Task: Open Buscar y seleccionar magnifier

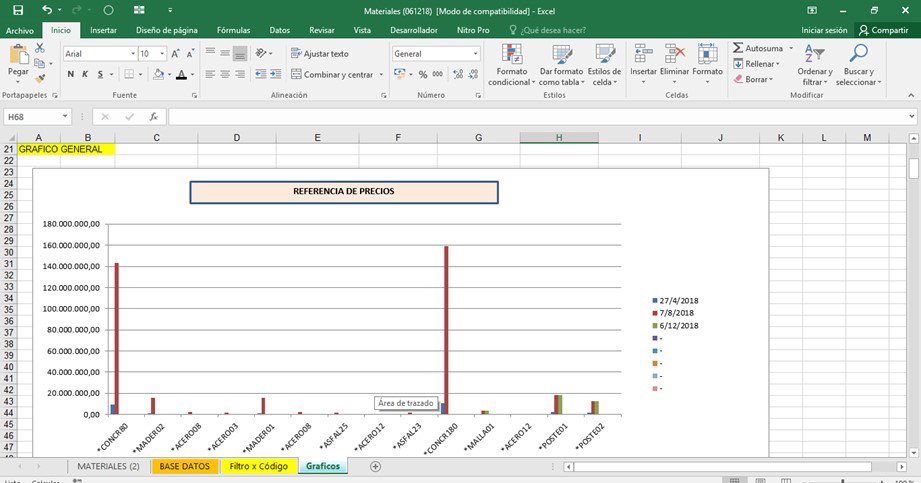Action: pos(858,65)
